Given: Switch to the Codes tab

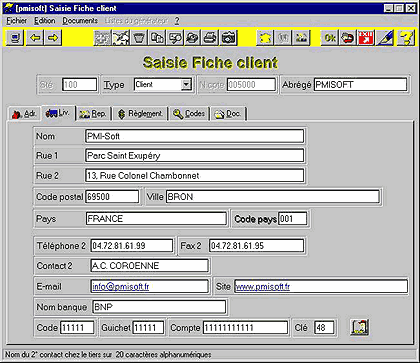Looking at the screenshot, I should point(189,114).
